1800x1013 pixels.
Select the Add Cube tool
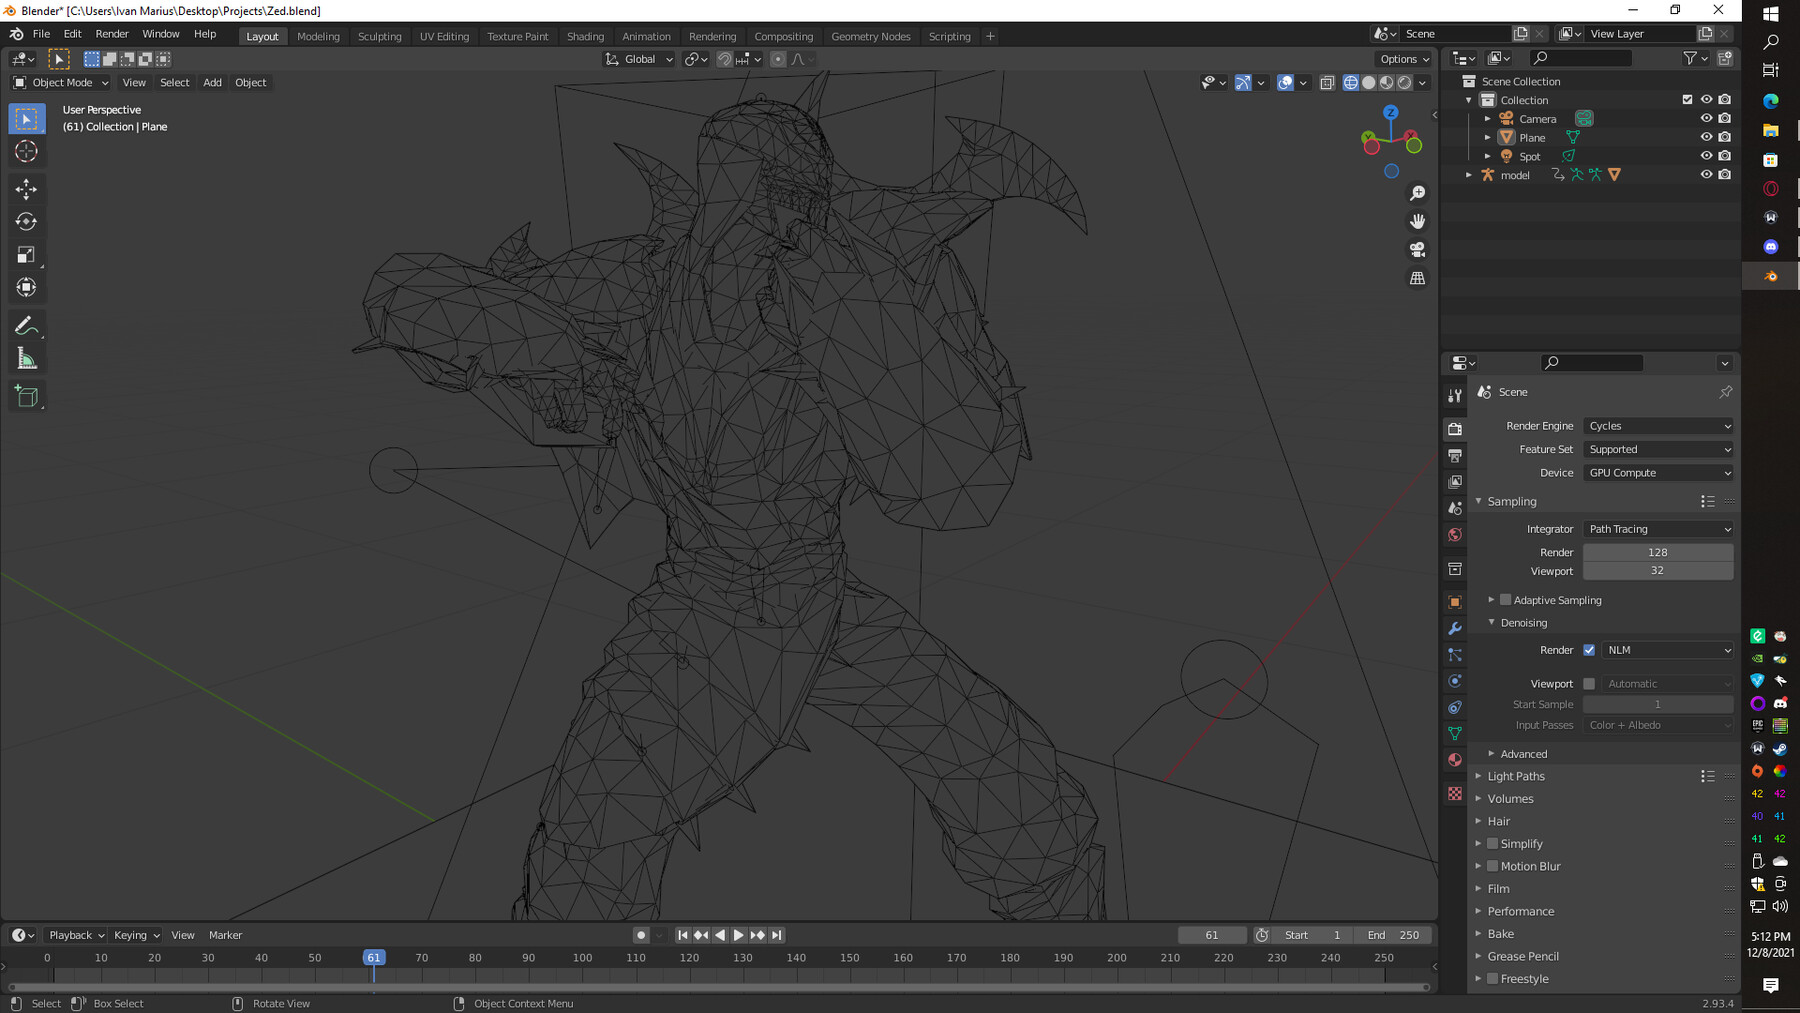(x=27, y=397)
